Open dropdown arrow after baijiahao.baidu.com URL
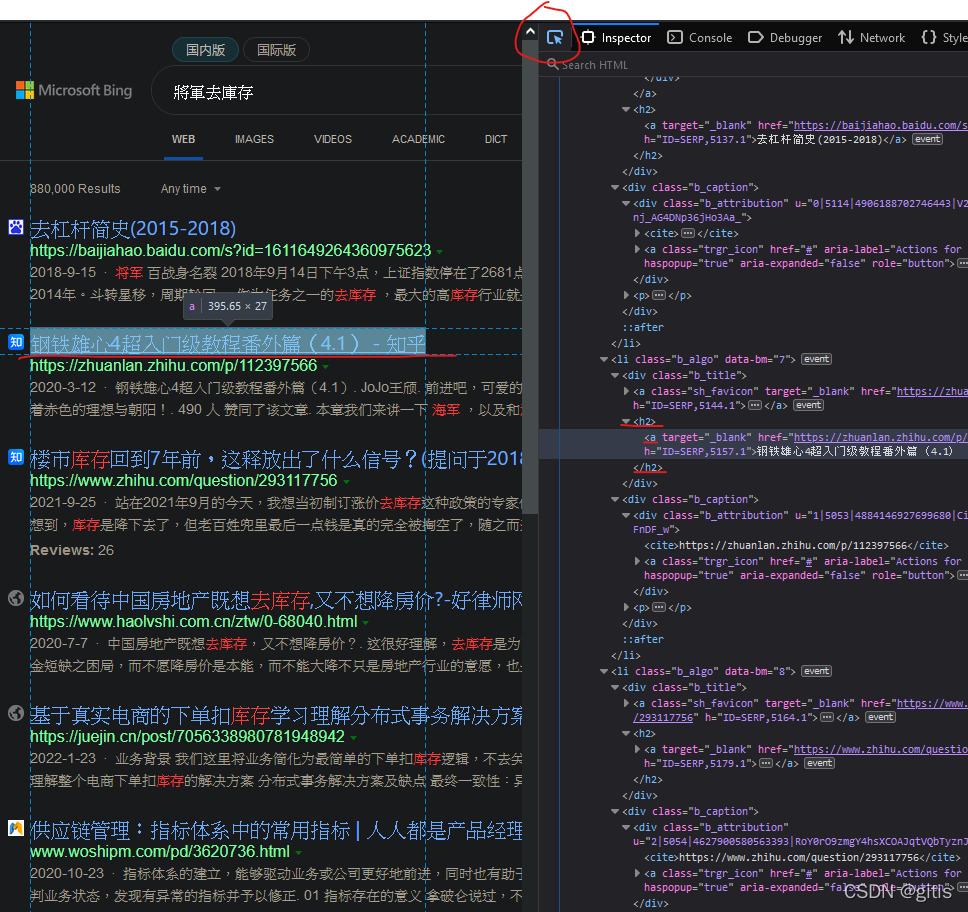This screenshot has width=968, height=912. [440, 252]
